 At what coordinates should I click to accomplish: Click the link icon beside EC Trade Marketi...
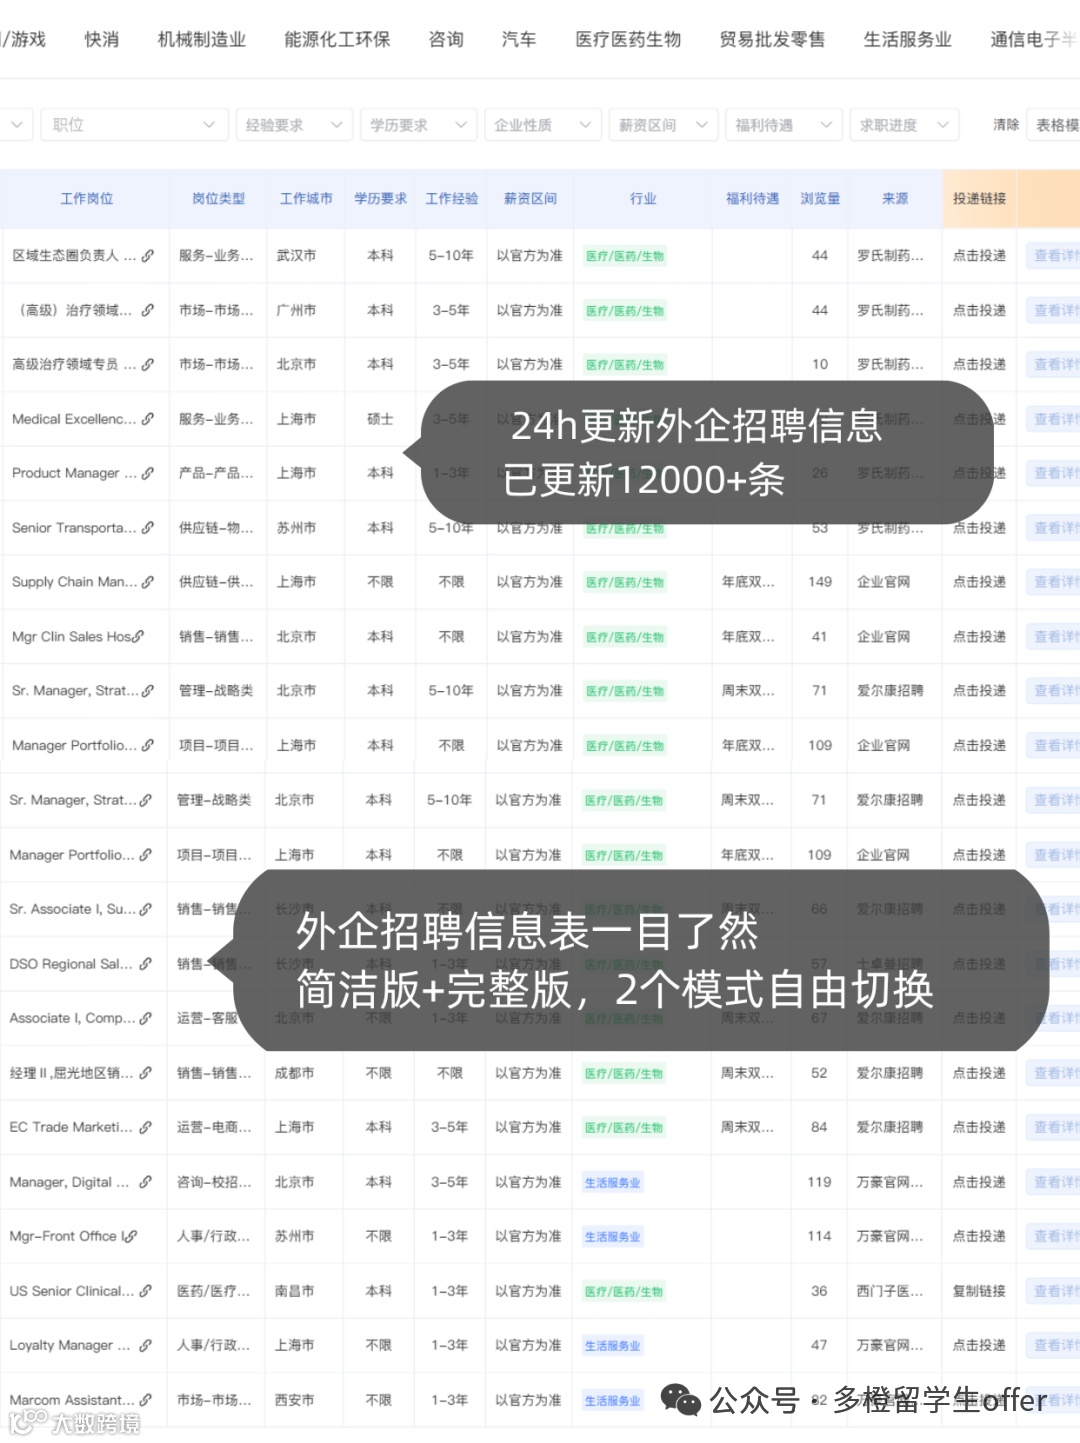point(146,1127)
